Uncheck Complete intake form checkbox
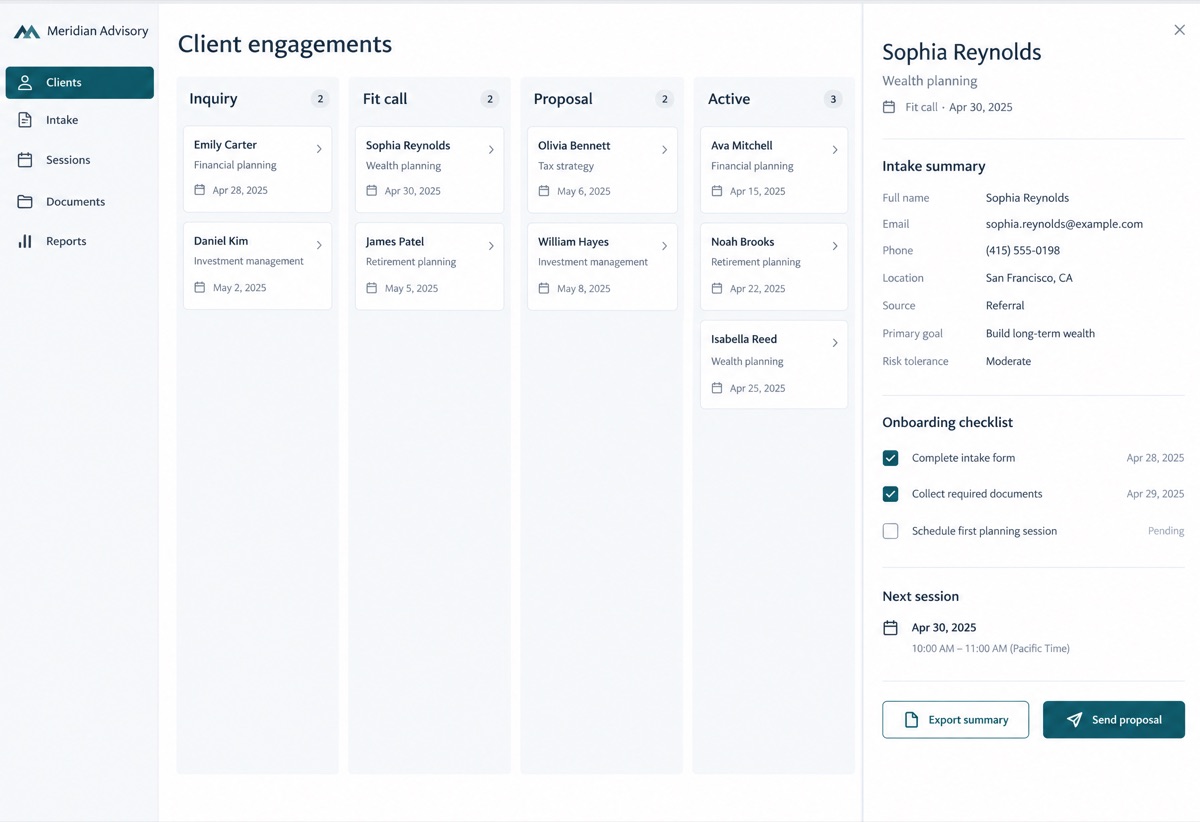The width and height of the screenshot is (1200, 822). [x=890, y=458]
